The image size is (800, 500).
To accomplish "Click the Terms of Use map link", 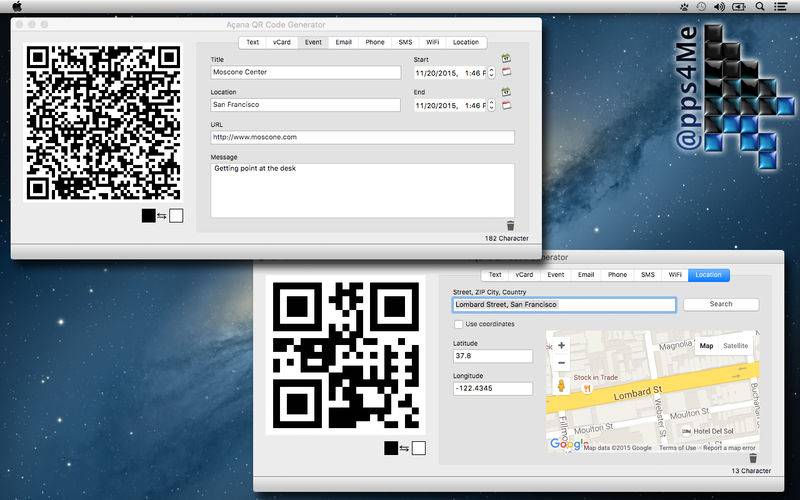I will click(x=677, y=447).
